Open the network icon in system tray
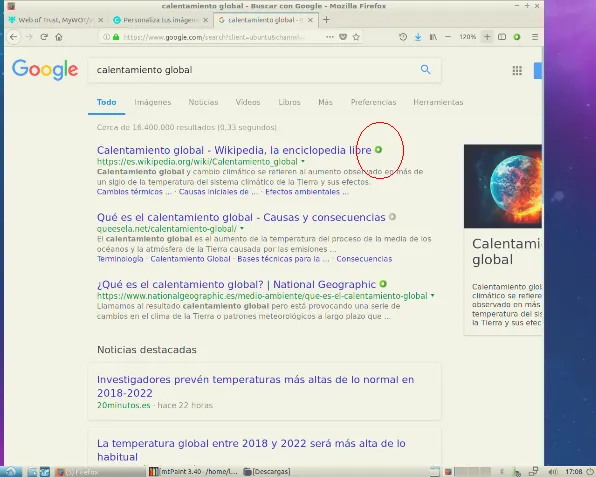The height and width of the screenshot is (477, 596). click(534, 472)
